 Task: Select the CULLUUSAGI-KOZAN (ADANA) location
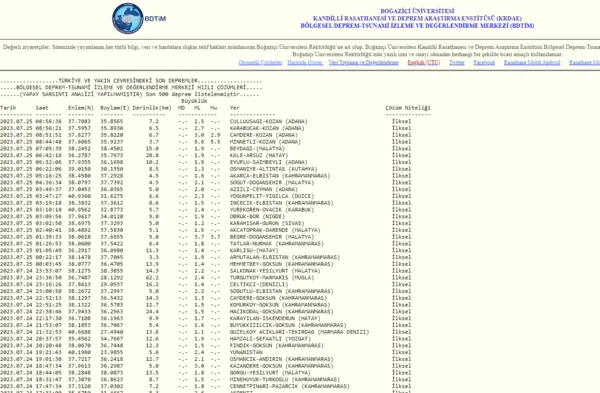pos(269,122)
